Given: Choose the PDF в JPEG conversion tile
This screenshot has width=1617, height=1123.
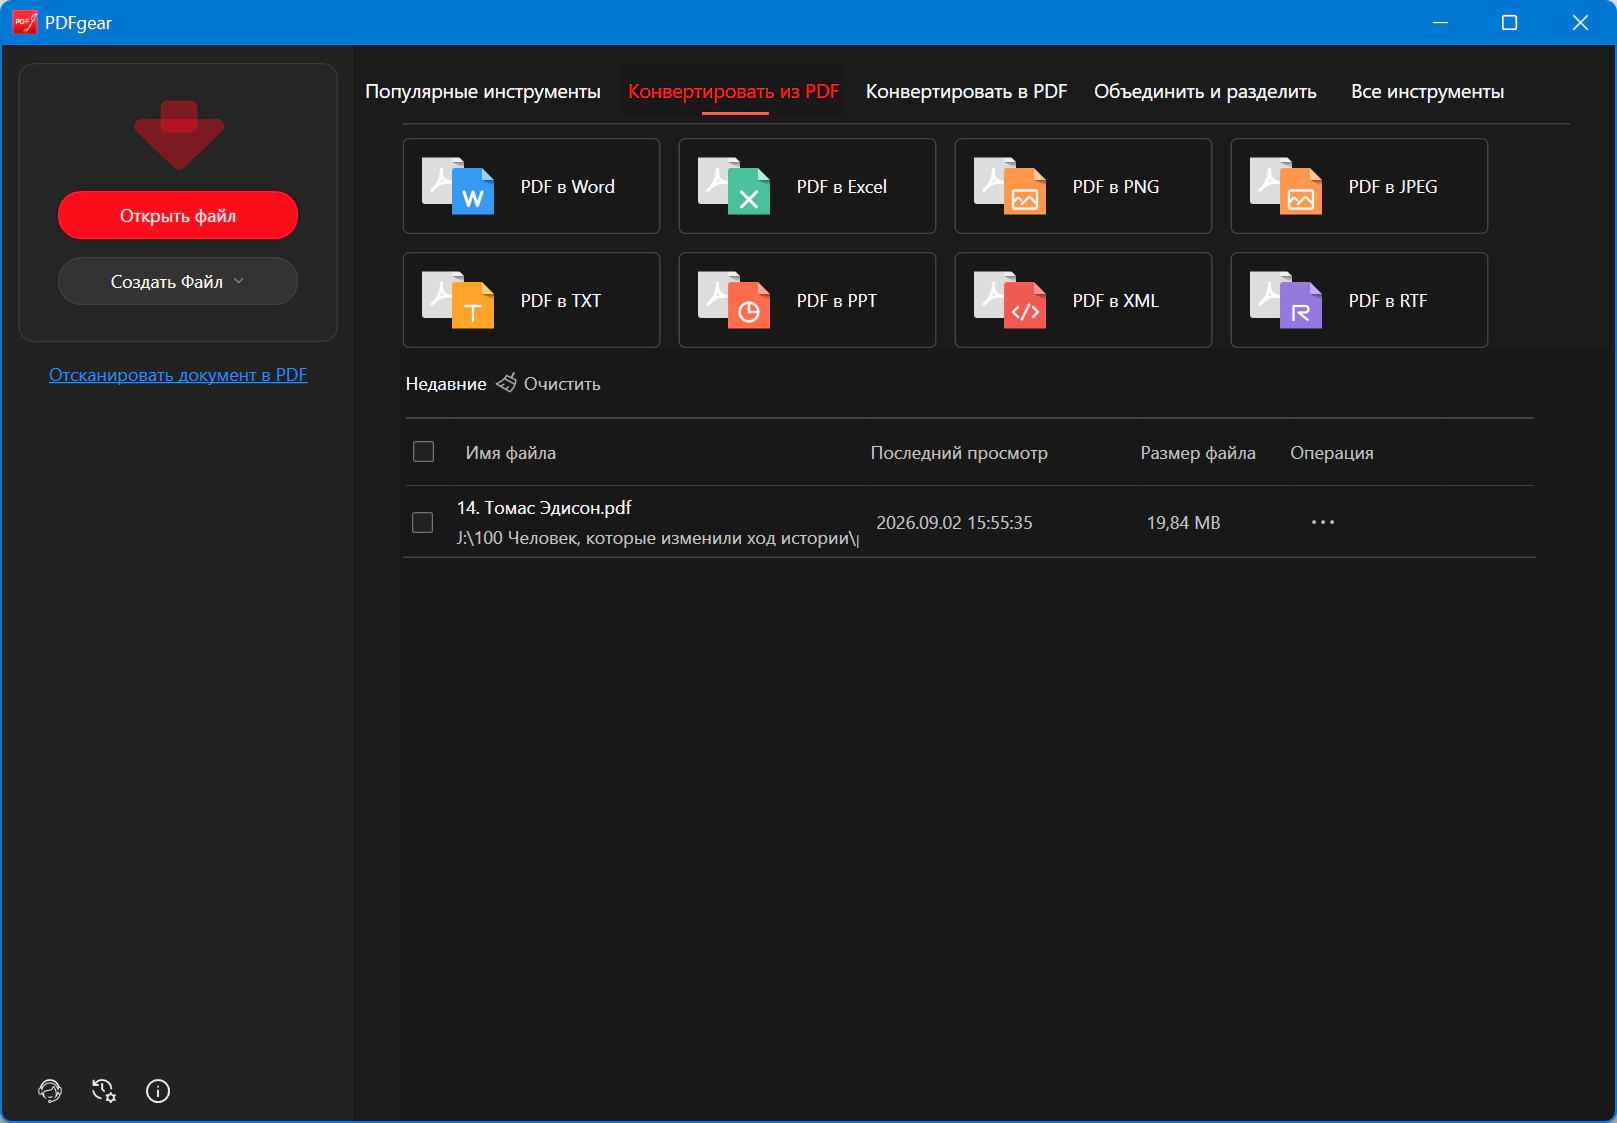Looking at the screenshot, I should click(x=1359, y=186).
